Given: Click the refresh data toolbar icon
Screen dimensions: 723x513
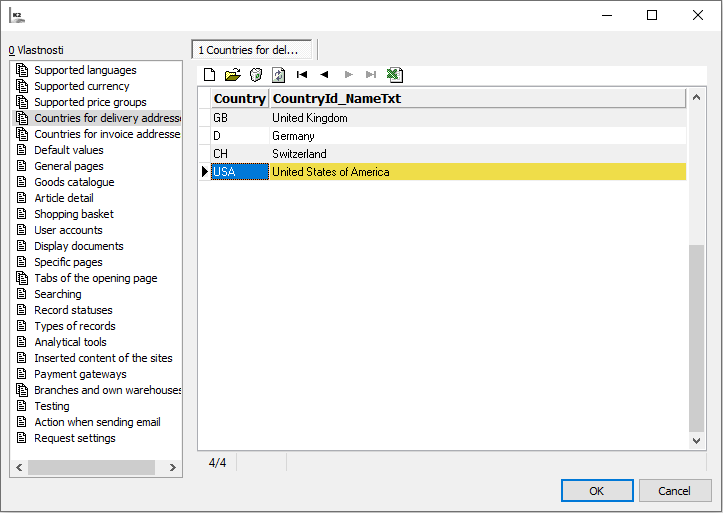Looking at the screenshot, I should click(x=279, y=75).
